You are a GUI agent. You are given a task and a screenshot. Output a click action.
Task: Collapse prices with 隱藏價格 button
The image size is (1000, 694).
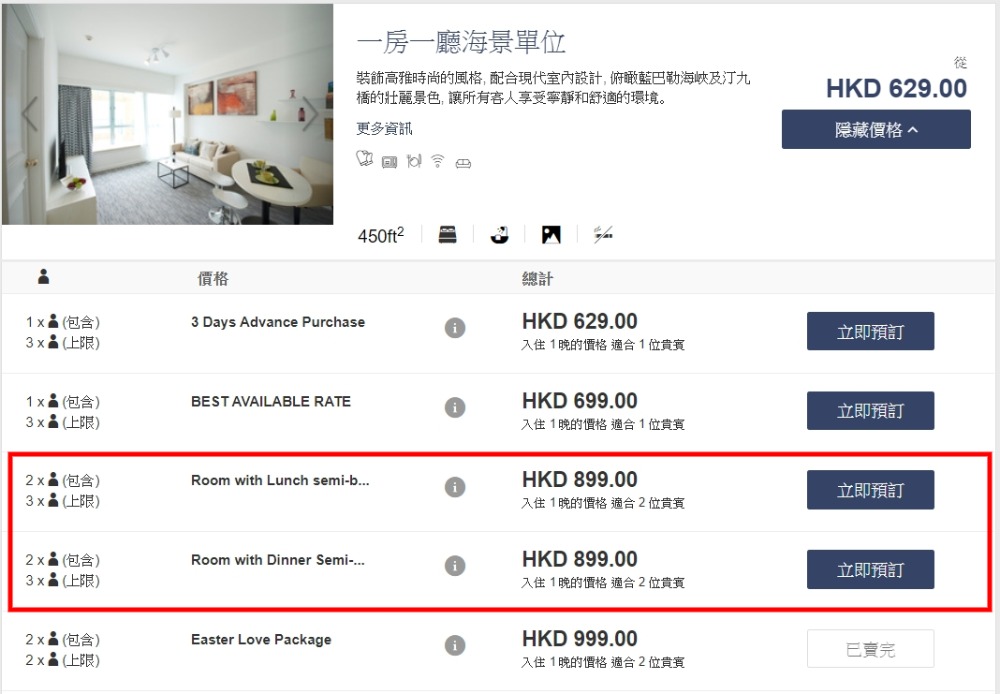pos(876,130)
